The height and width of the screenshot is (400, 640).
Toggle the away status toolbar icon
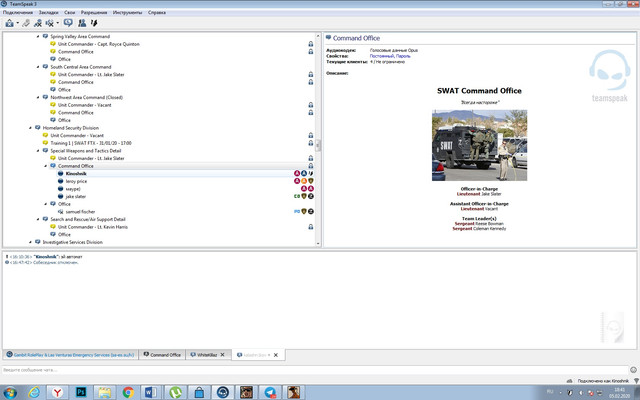pyautogui.click(x=49, y=23)
